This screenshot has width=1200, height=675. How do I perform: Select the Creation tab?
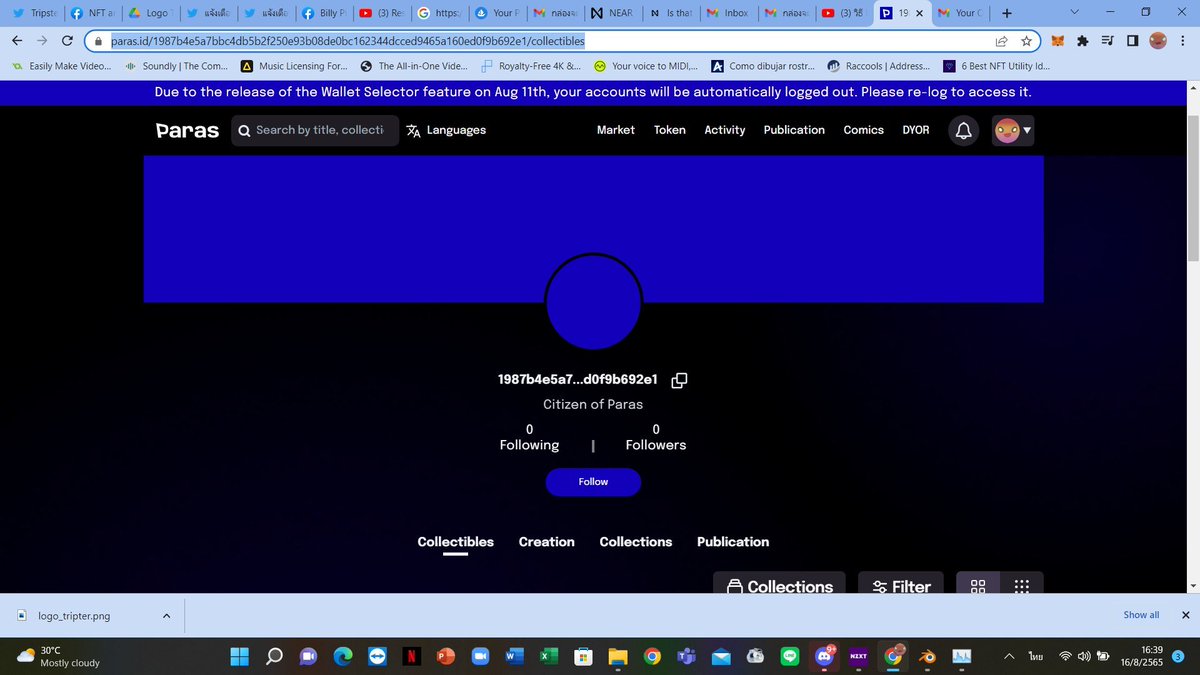pyautogui.click(x=546, y=542)
